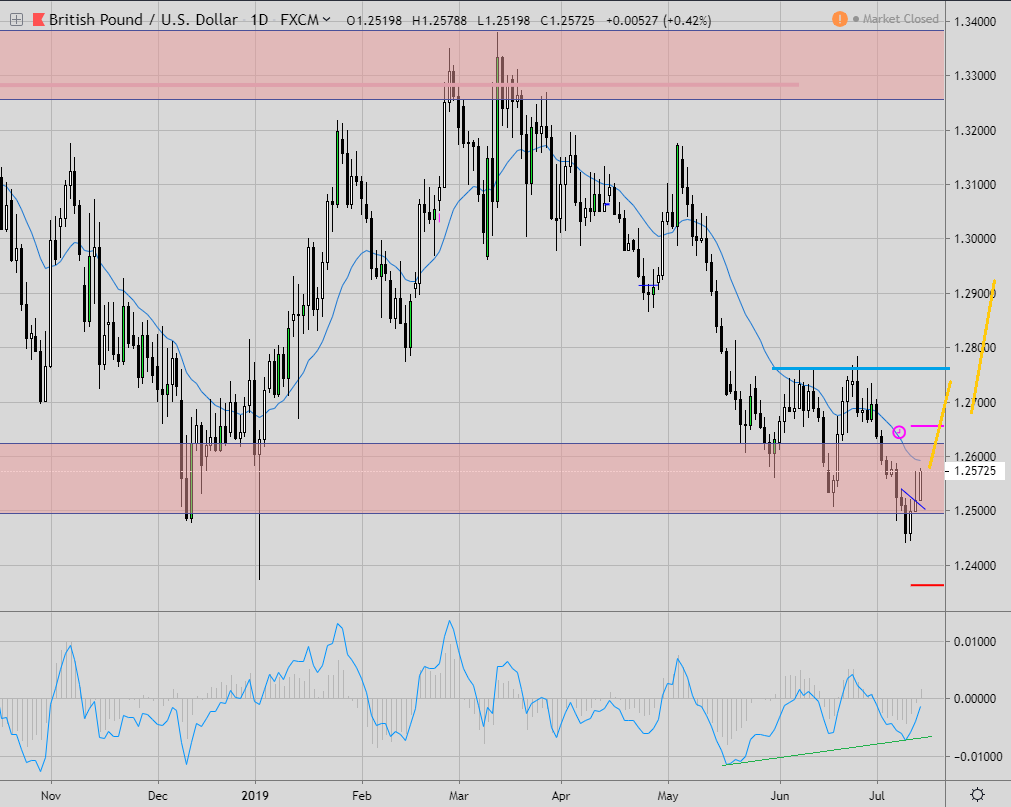Screen dimensions: 1011x807
Task: Click the Jun label on time axis
Action: 780,796
